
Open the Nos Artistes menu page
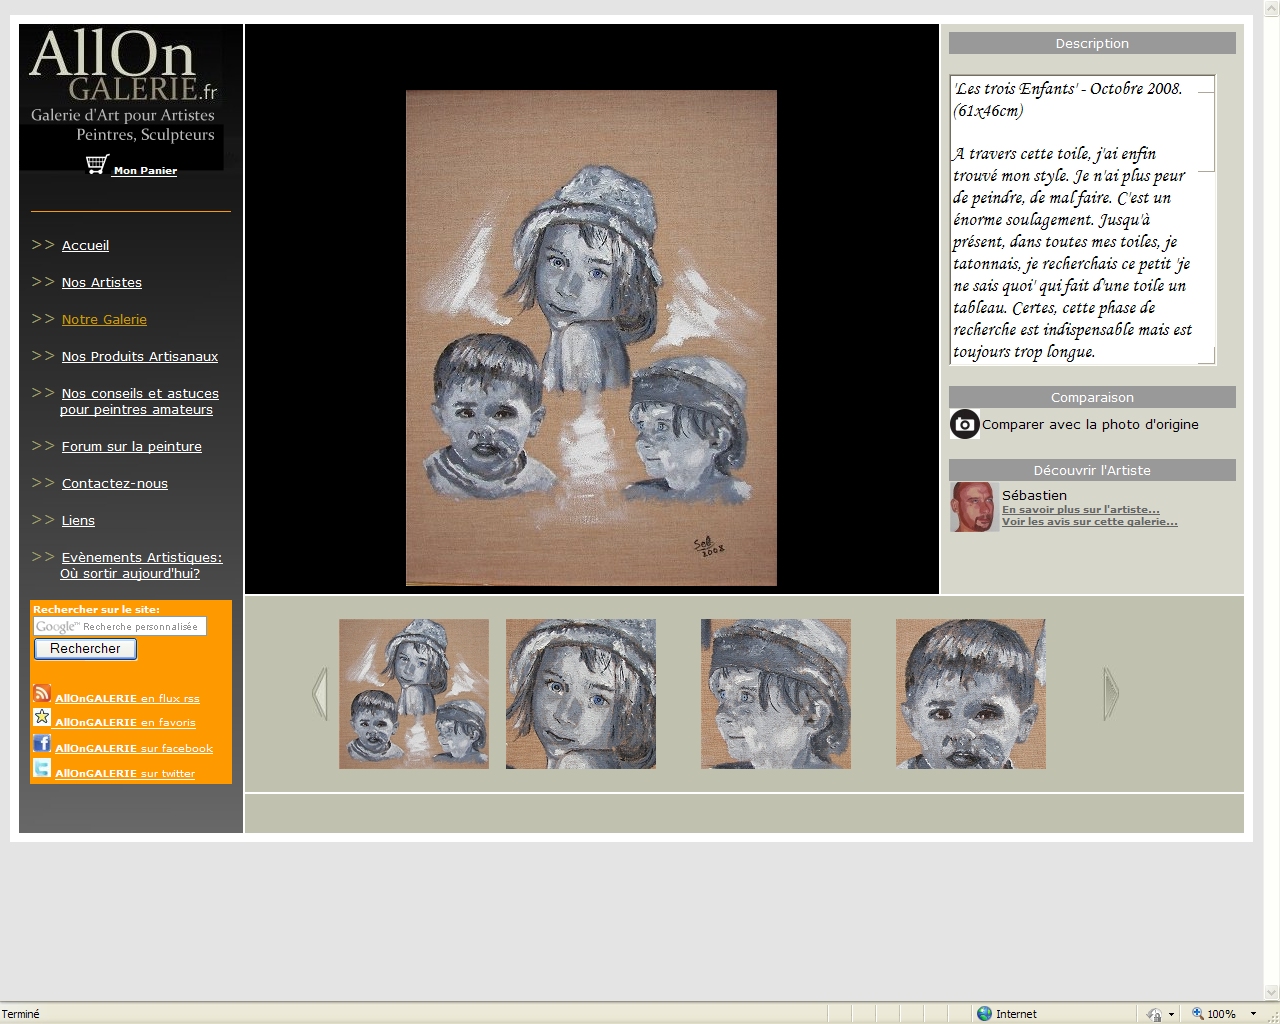(102, 283)
